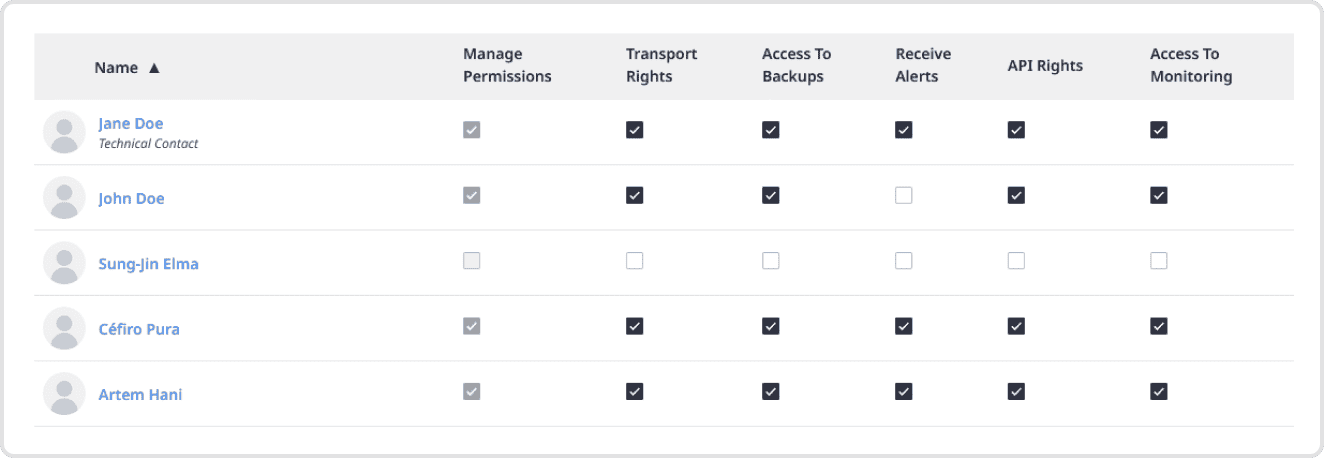Click Artem Hani's avatar icon

click(64, 393)
